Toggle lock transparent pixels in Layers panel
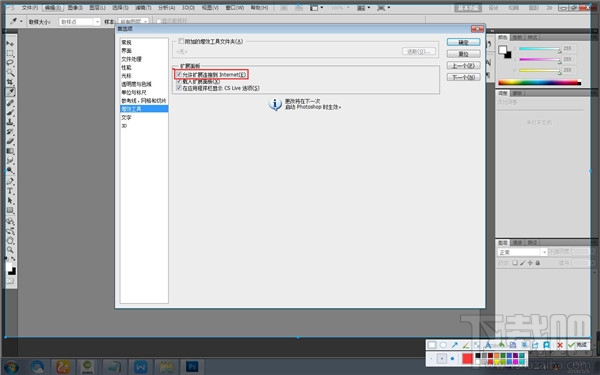 click(x=515, y=262)
